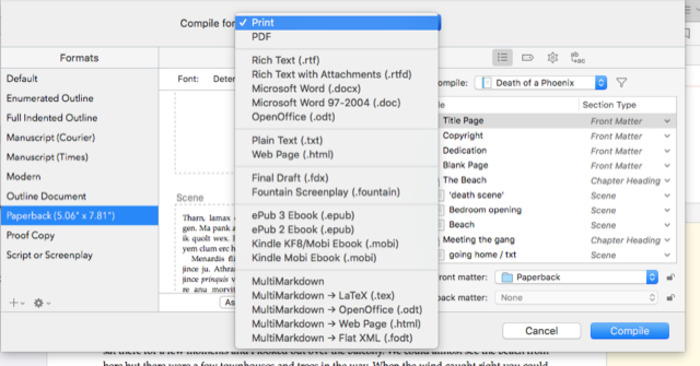Click the Section Type column header
700x366 pixels.
click(x=627, y=105)
